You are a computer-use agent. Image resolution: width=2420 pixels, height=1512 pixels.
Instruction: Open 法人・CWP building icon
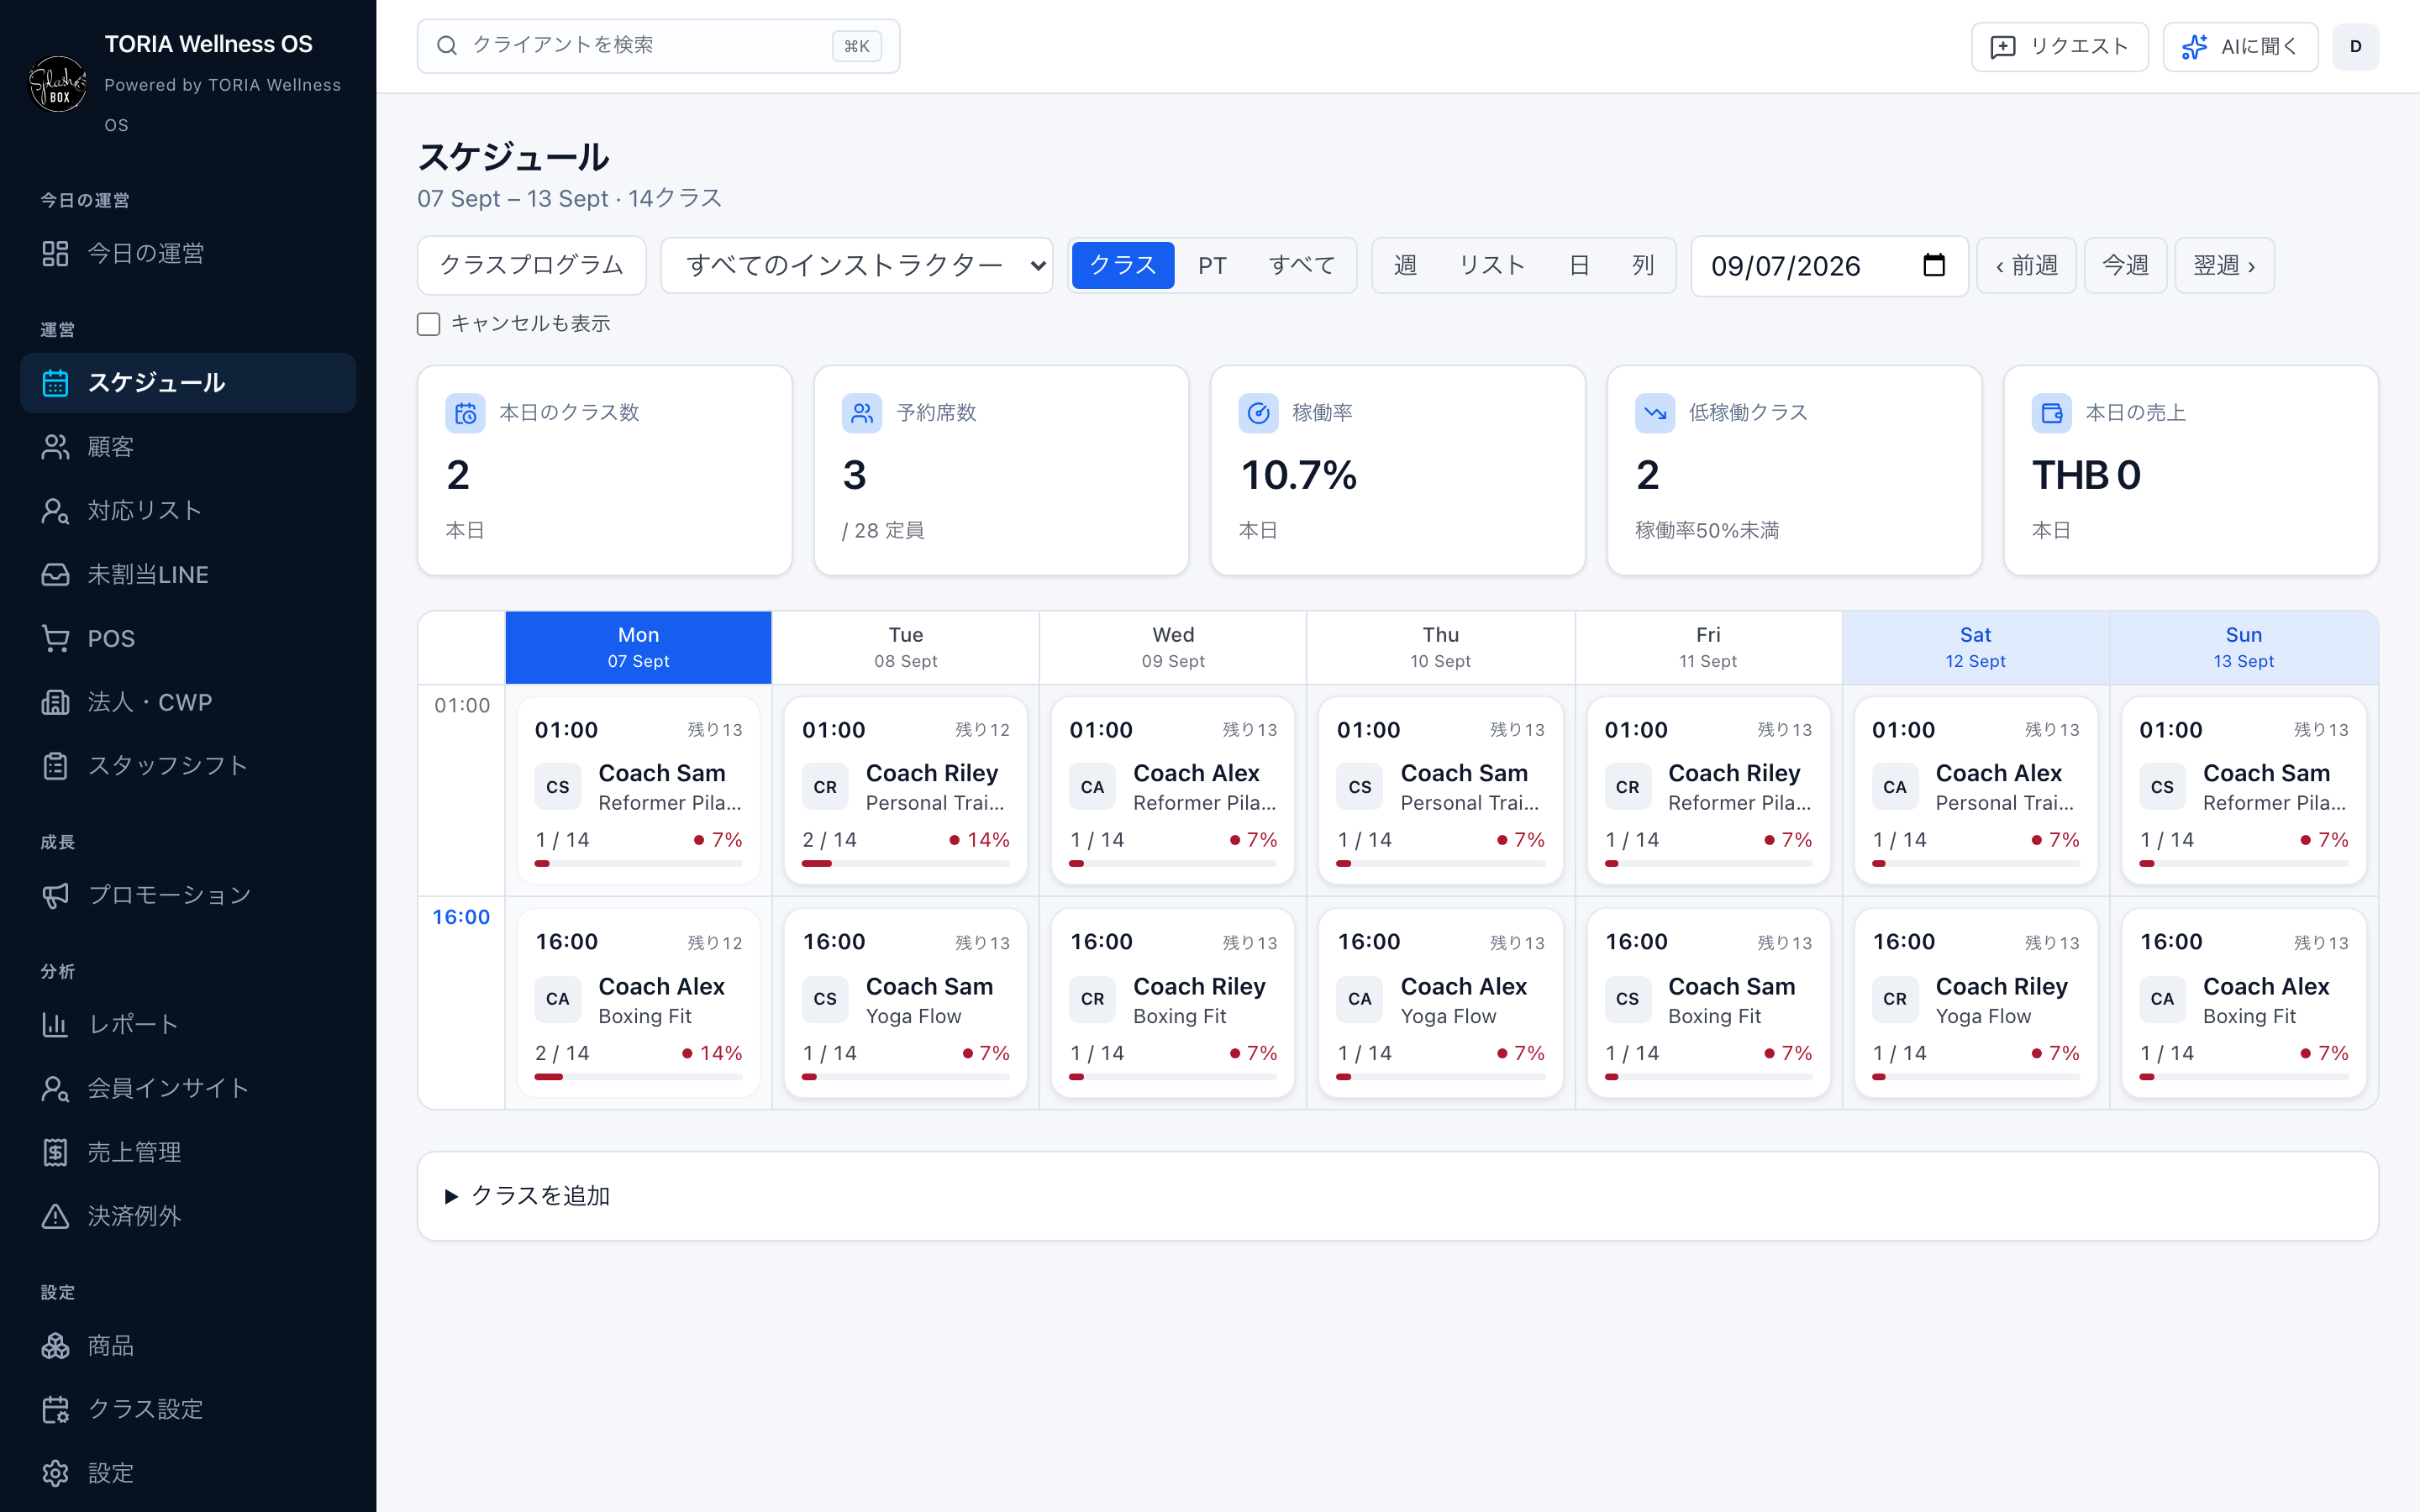point(55,702)
